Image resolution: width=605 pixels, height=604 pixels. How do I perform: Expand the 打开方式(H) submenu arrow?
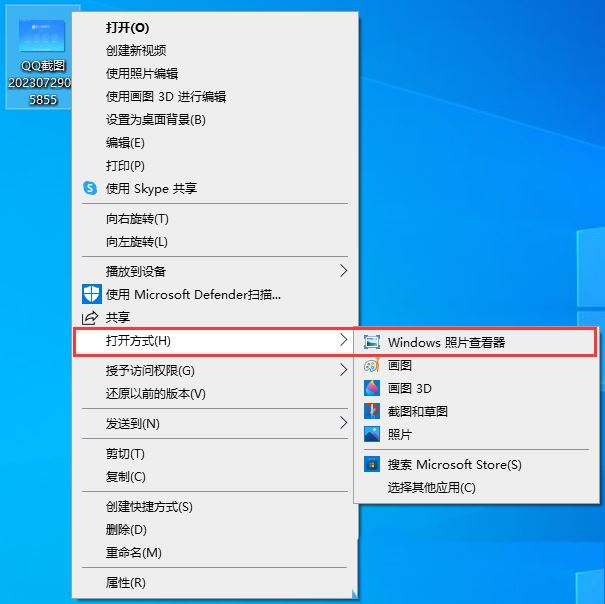click(x=343, y=340)
